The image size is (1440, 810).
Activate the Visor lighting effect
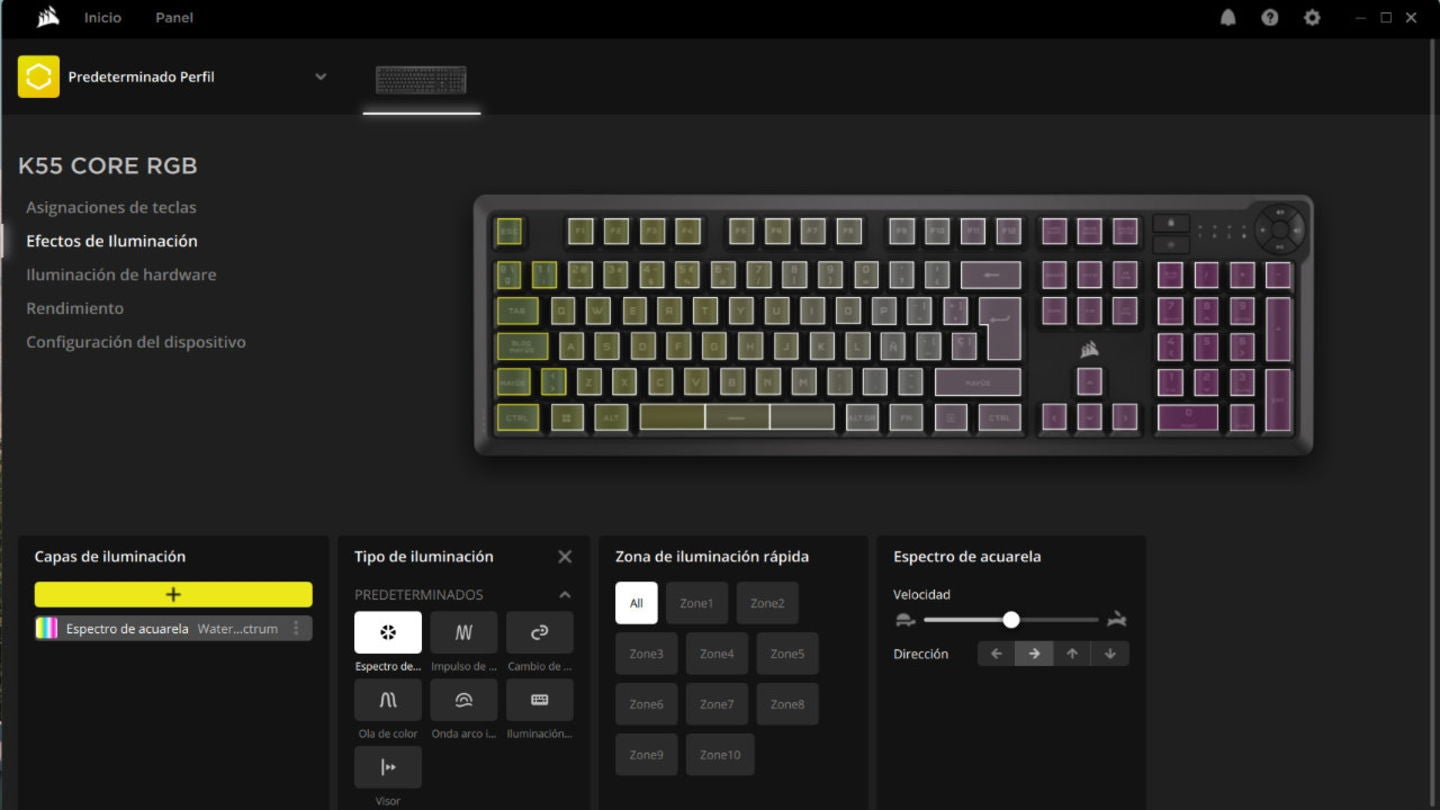pyautogui.click(x=387, y=767)
